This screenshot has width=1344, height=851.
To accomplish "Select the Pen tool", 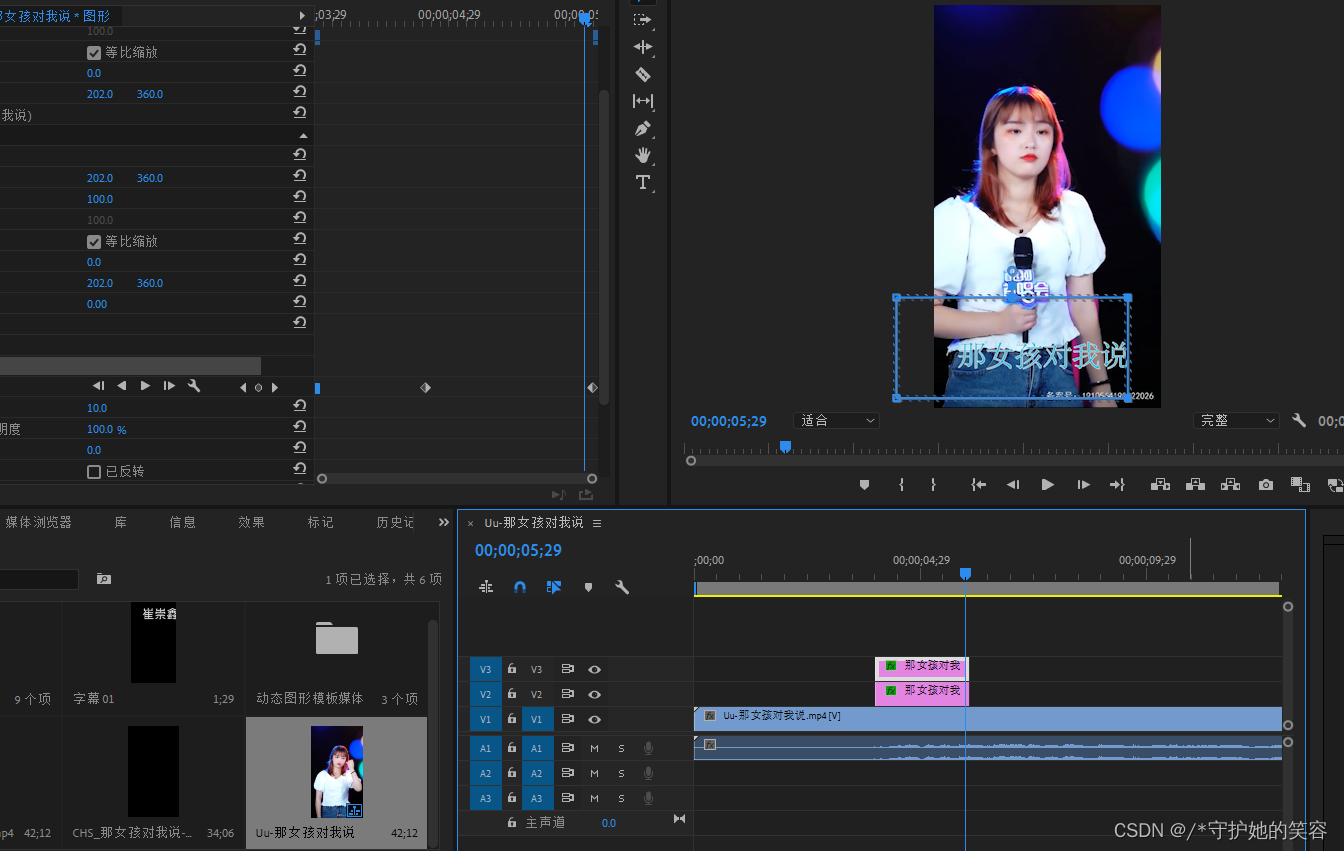I will (x=643, y=129).
